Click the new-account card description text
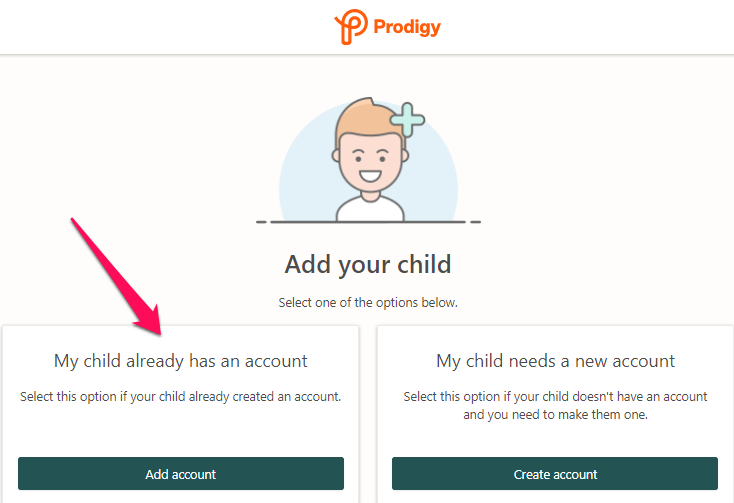Screen dimensions: 734x503 (555, 406)
